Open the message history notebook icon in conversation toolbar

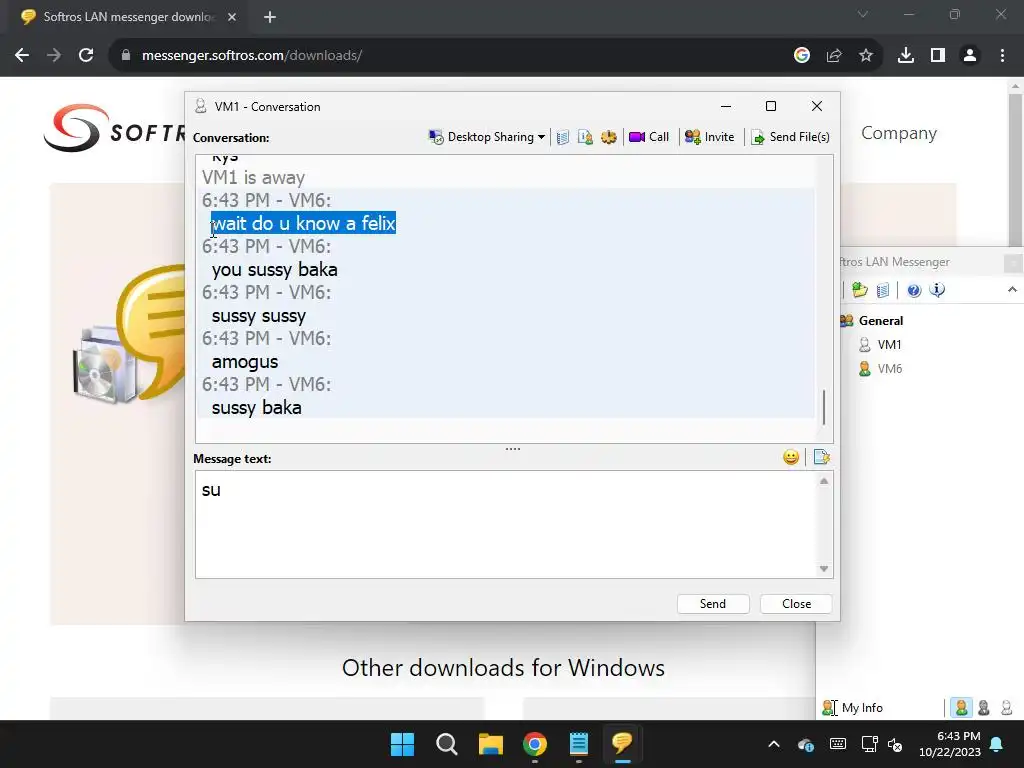[x=563, y=137]
